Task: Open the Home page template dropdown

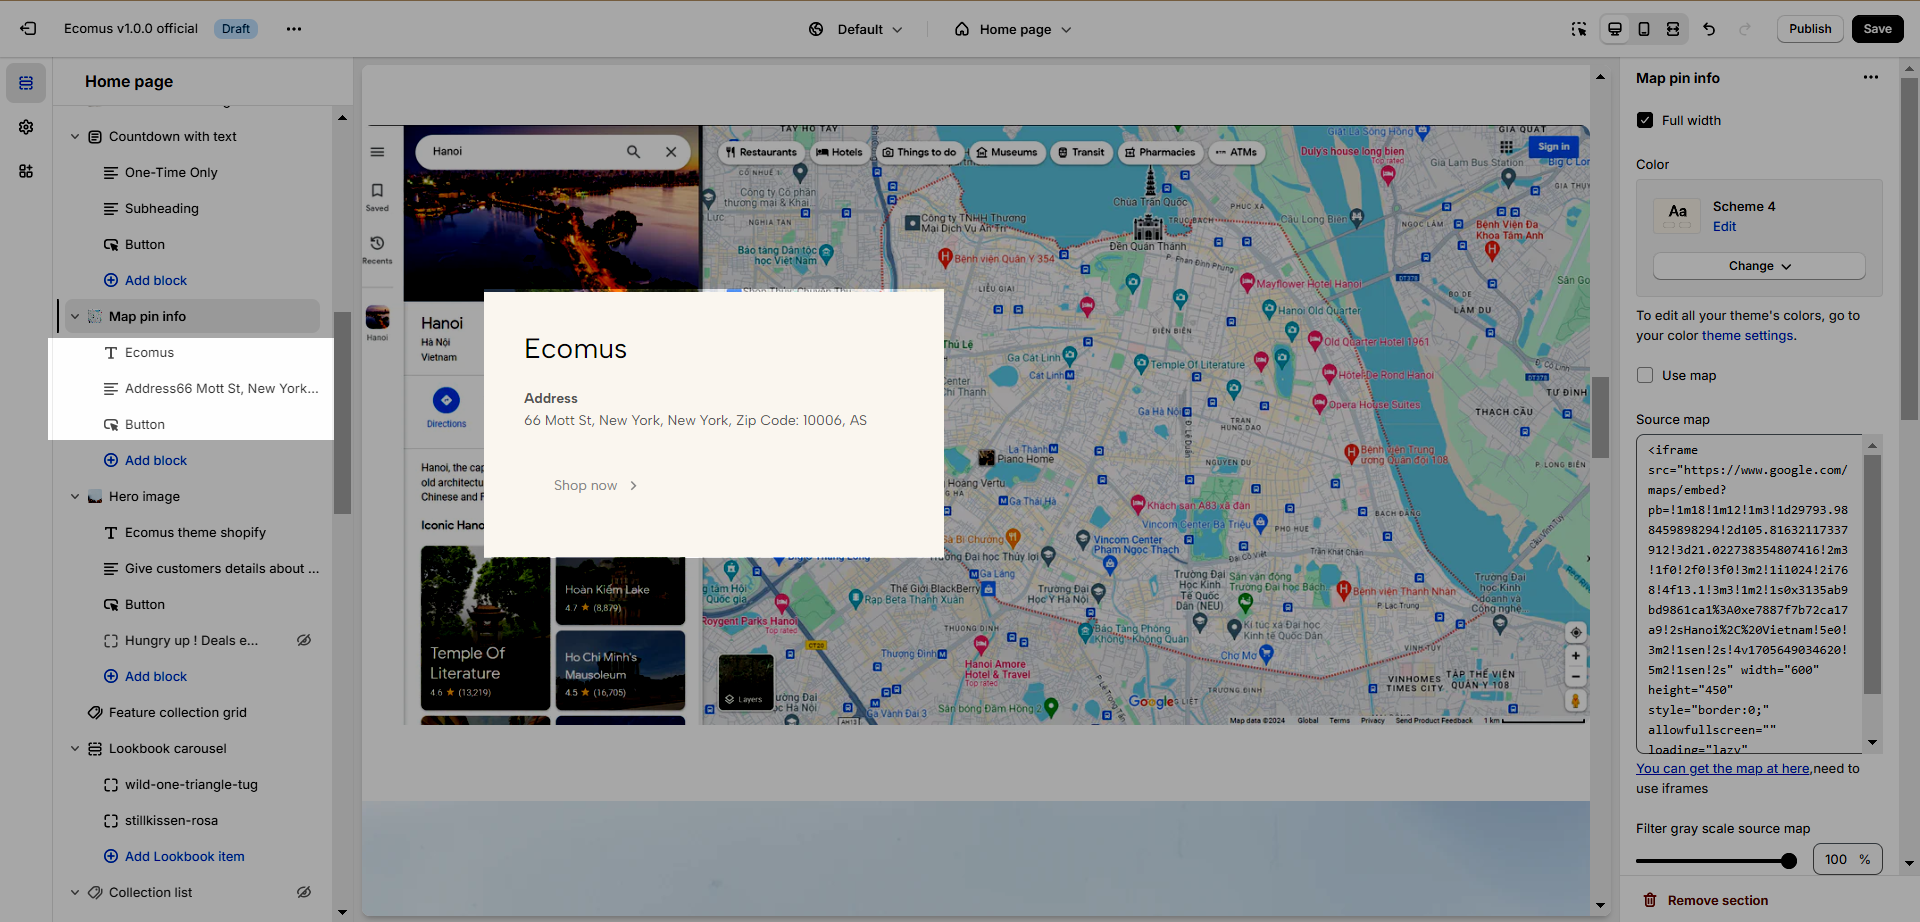Action: (x=1012, y=29)
